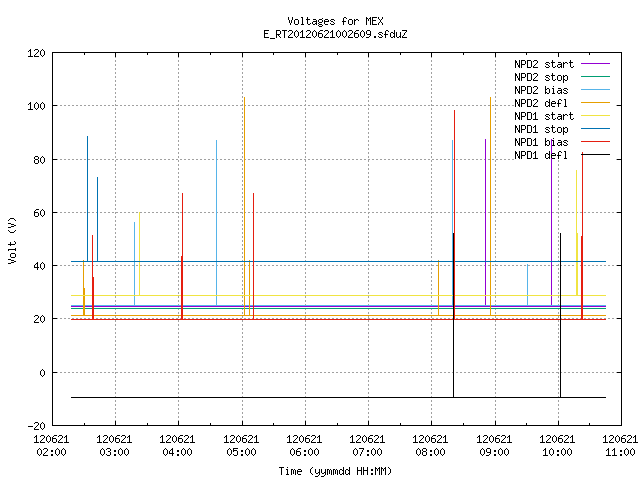
Task: Click the black vertical line just after 10:00
Action: pyautogui.click(x=560, y=315)
